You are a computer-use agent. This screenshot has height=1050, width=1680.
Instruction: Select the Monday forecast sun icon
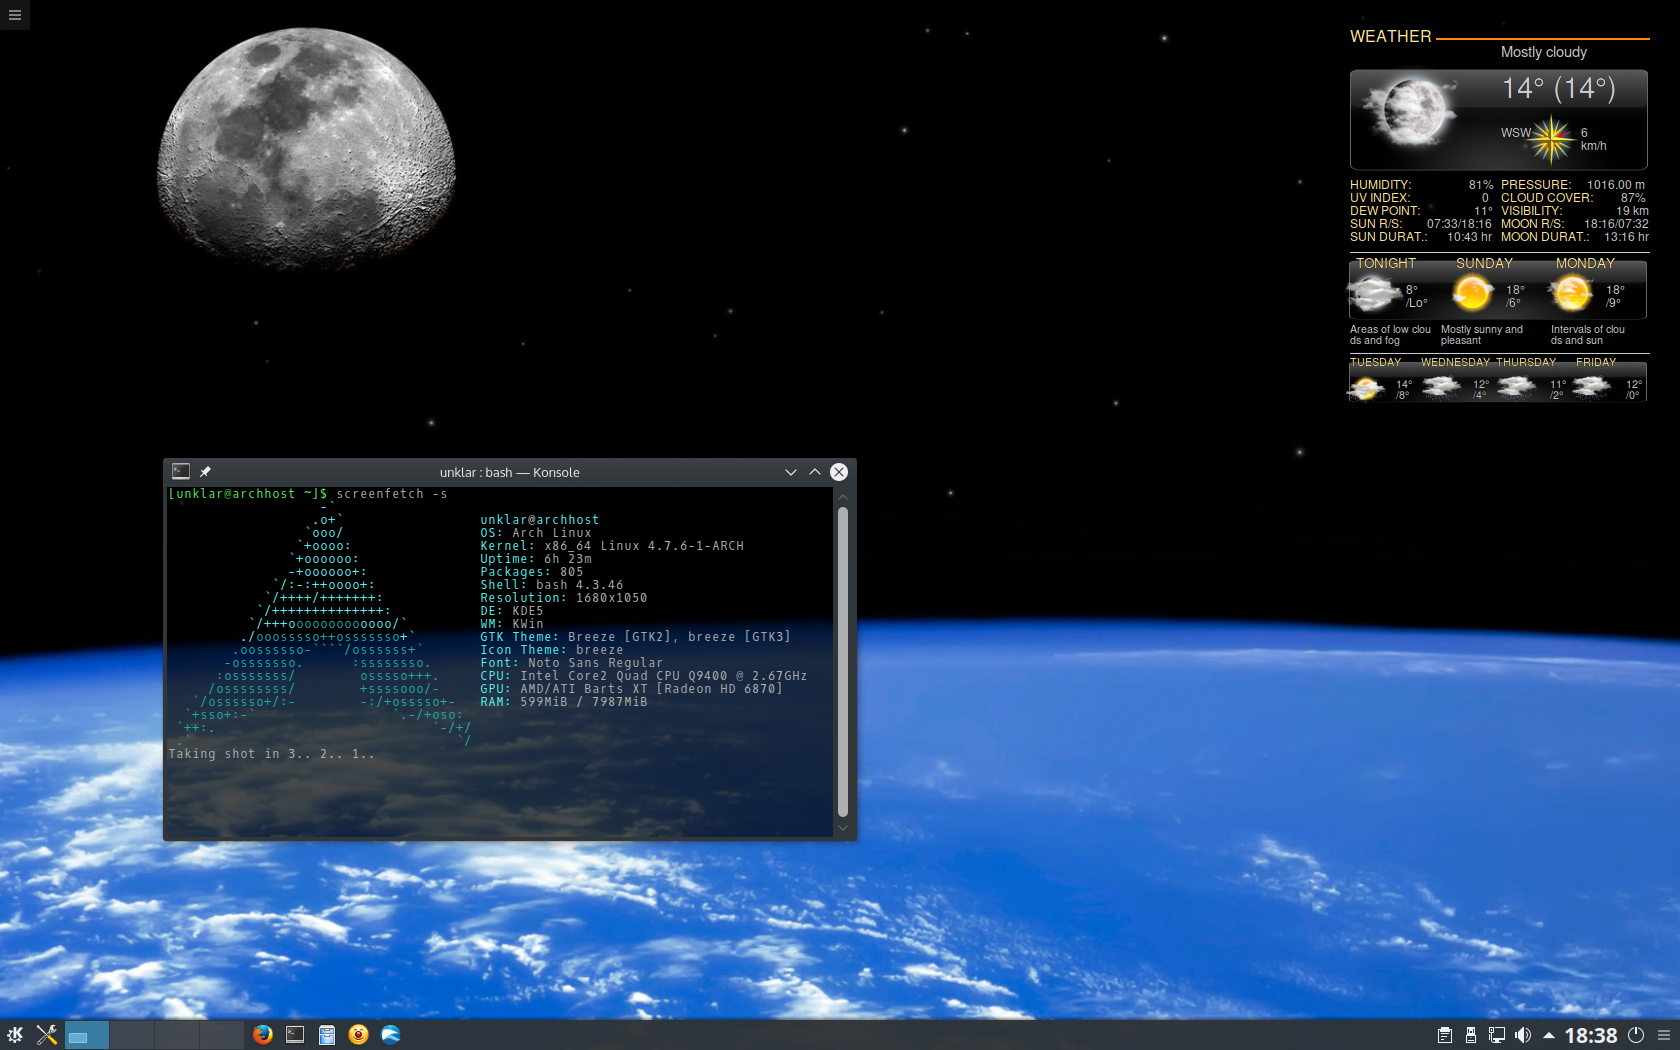1571,294
